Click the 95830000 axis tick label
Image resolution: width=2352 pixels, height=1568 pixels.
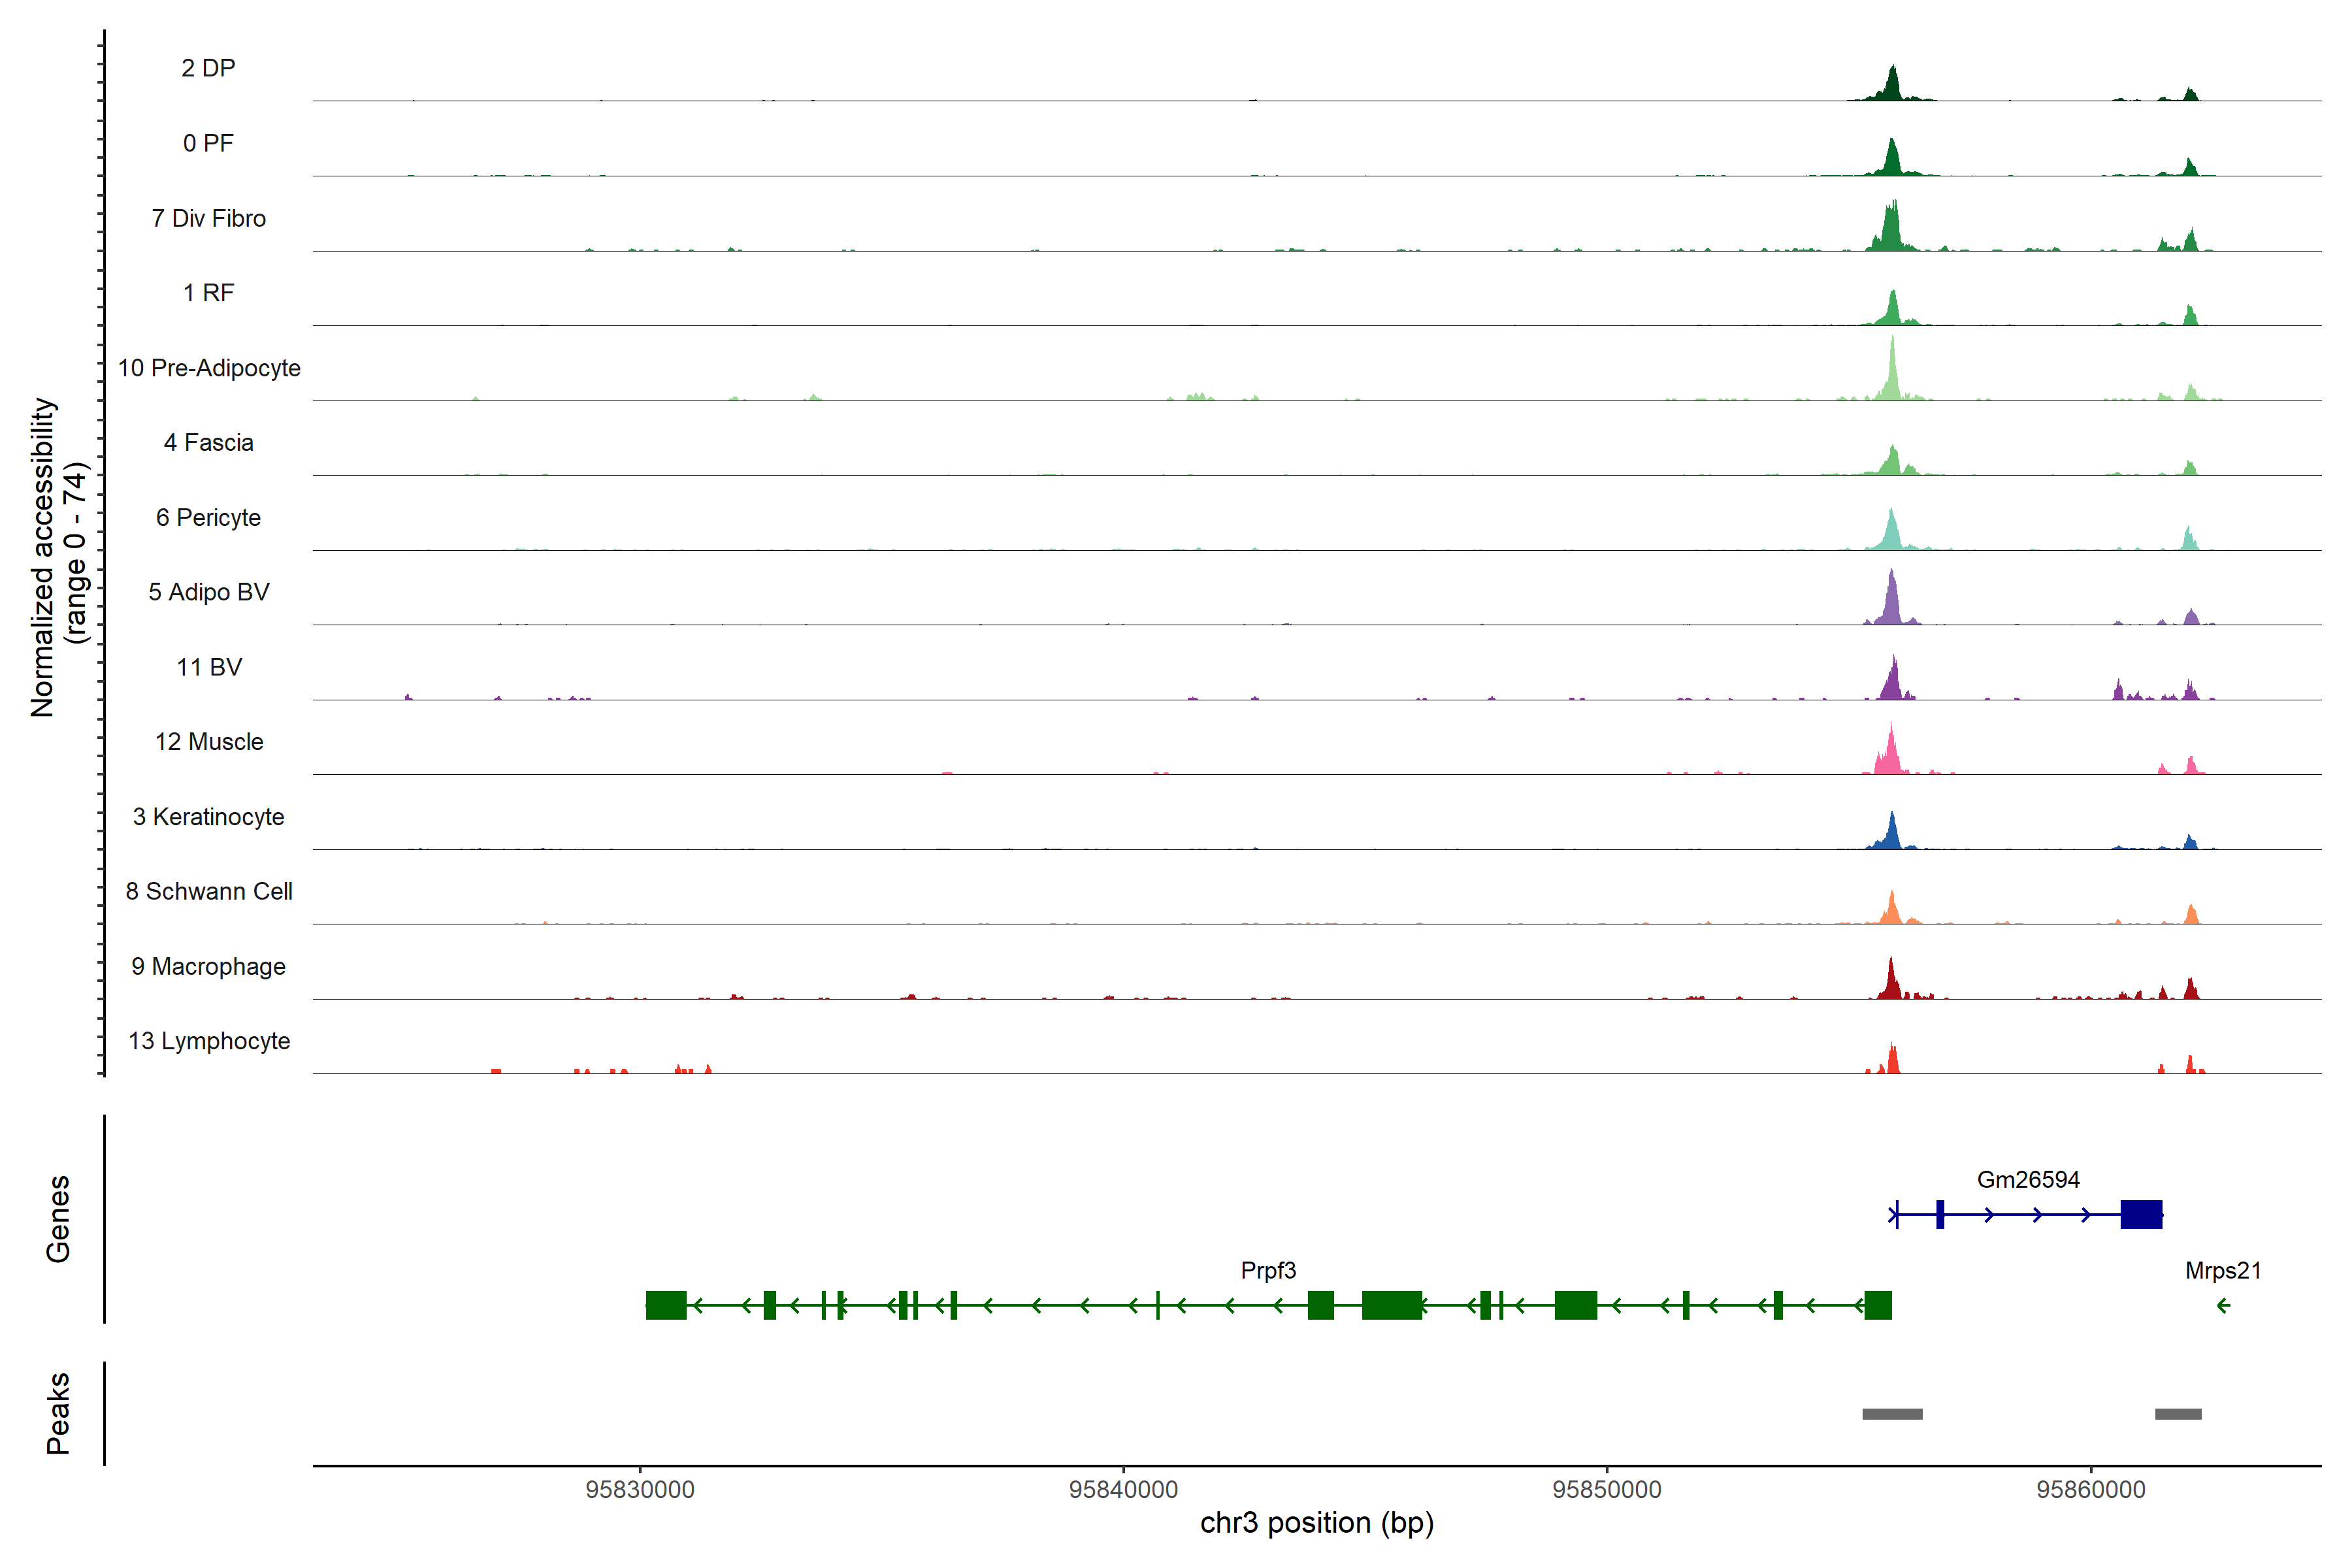click(x=639, y=1489)
